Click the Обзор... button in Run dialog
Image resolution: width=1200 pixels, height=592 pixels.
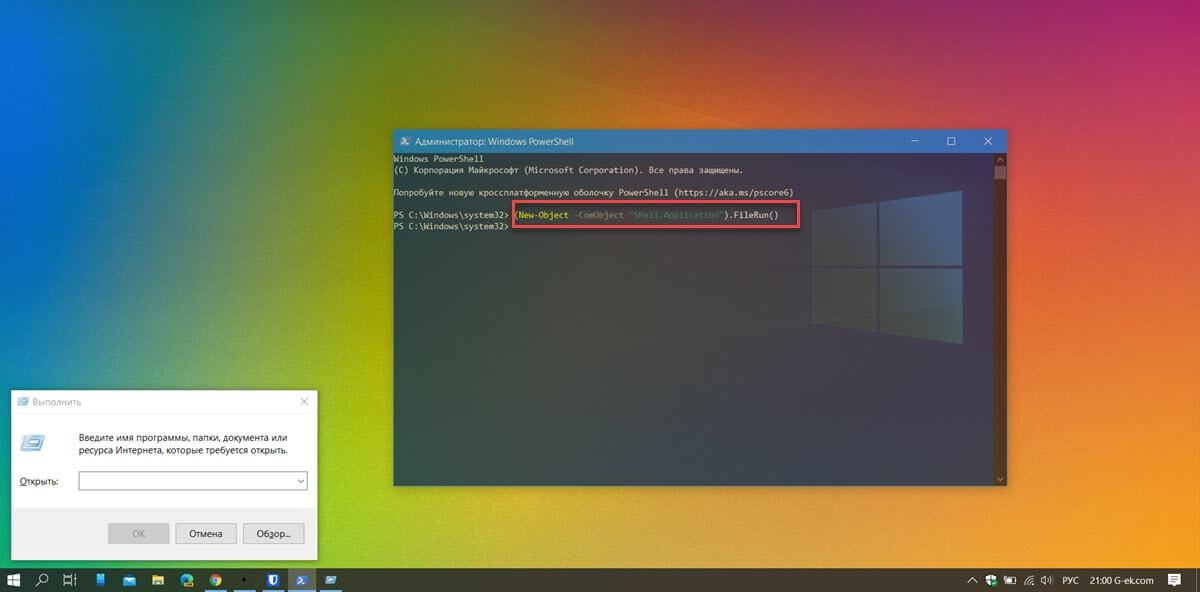(273, 534)
